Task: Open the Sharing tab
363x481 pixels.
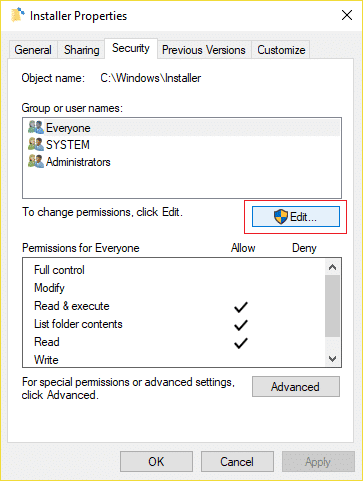Action: coord(82,50)
